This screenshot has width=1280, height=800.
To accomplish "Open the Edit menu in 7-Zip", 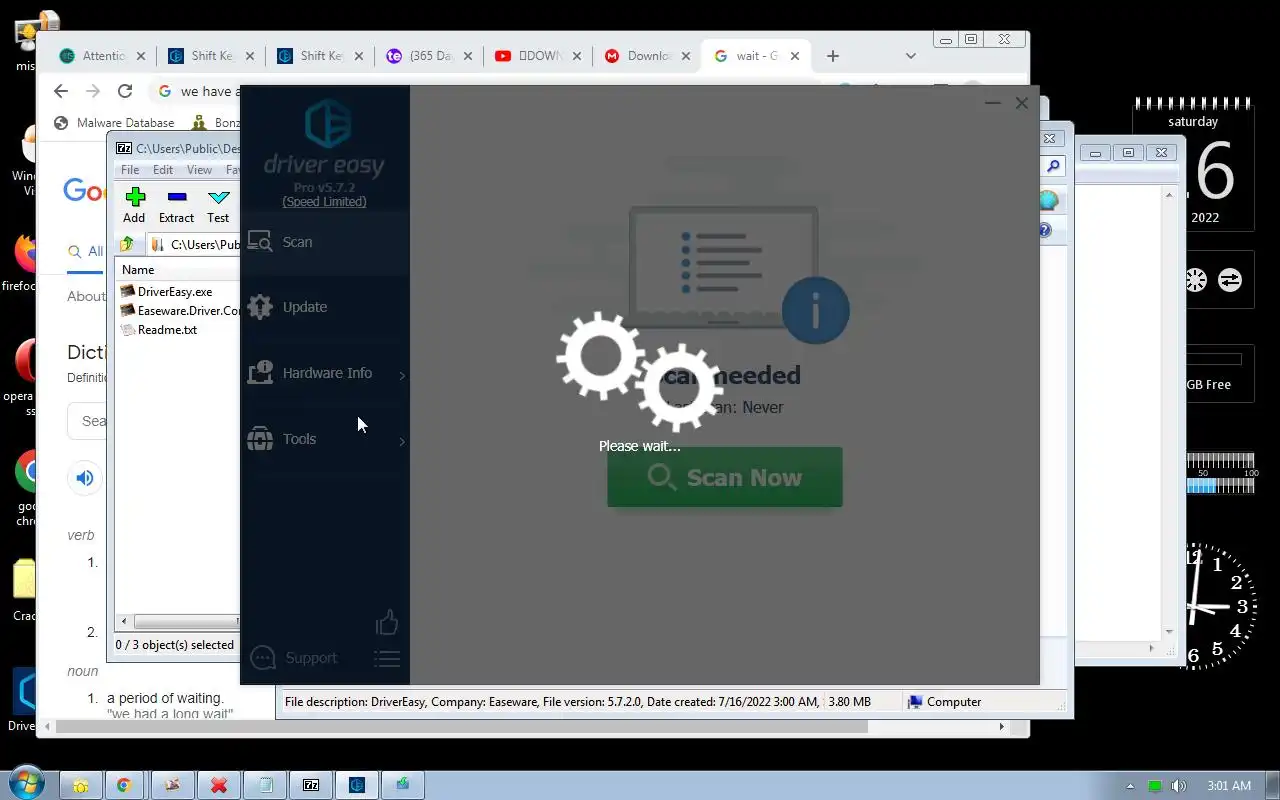I will 163,170.
